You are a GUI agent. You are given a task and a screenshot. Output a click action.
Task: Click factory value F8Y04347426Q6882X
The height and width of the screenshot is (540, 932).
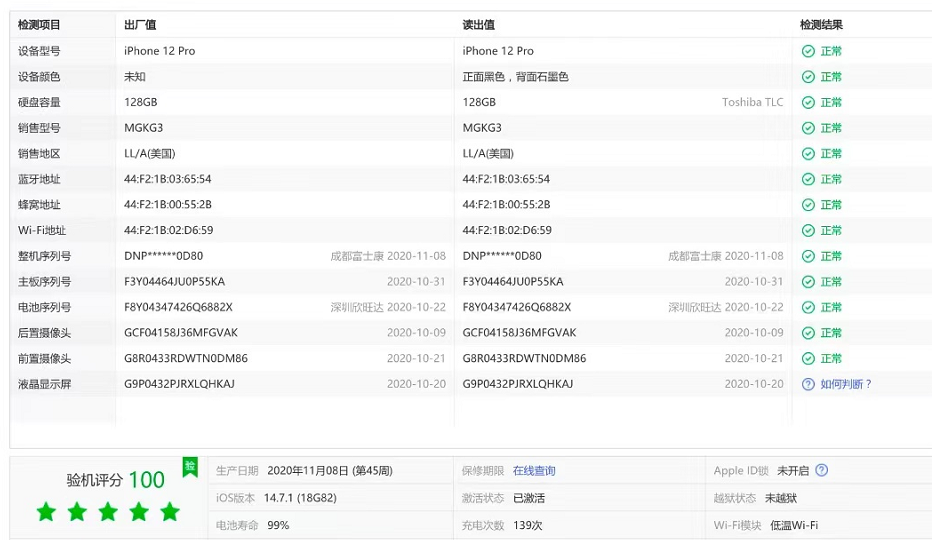point(178,307)
